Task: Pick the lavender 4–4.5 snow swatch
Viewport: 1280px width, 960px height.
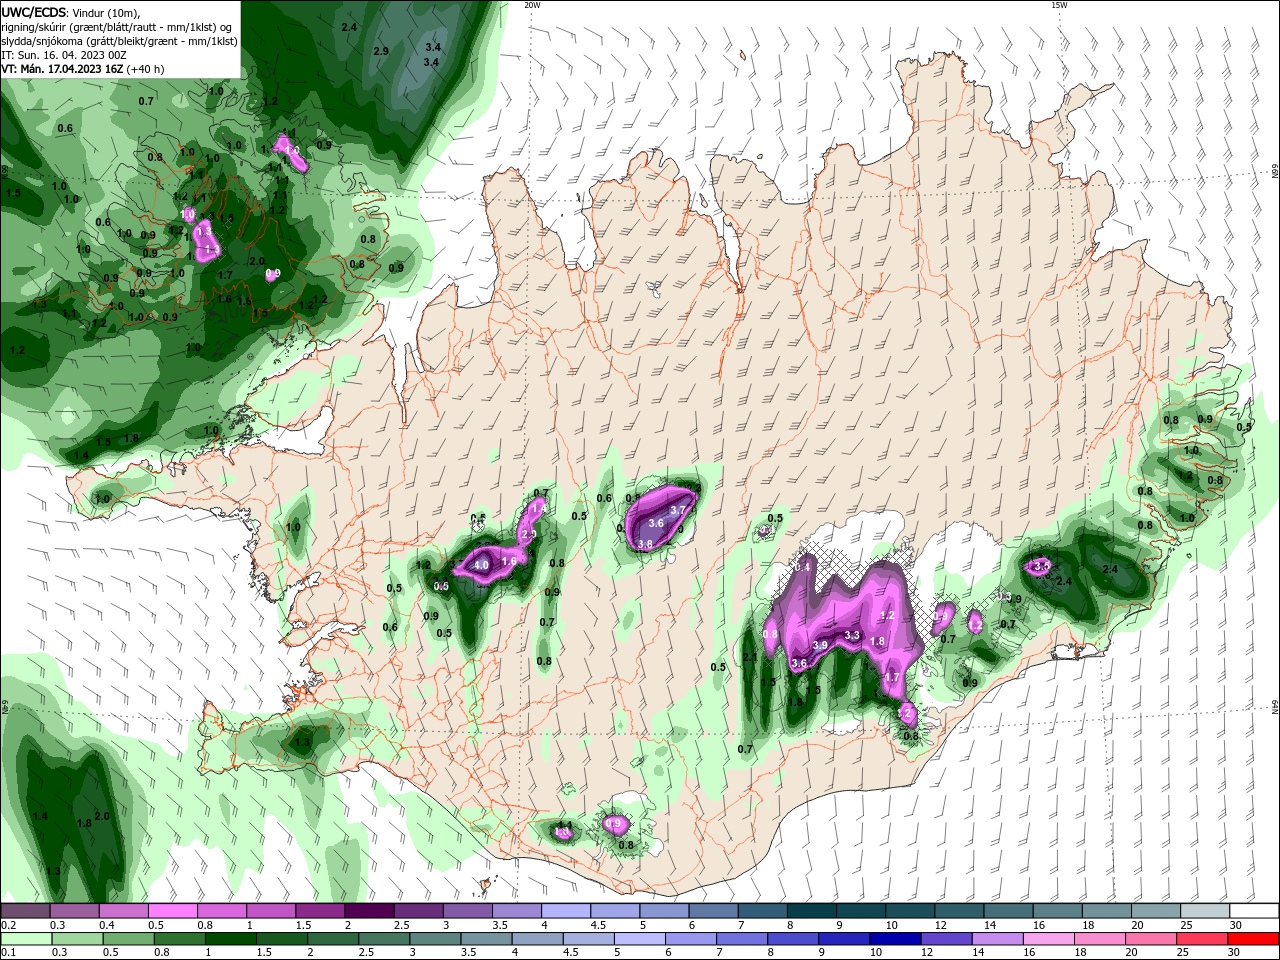Action: click(x=567, y=911)
